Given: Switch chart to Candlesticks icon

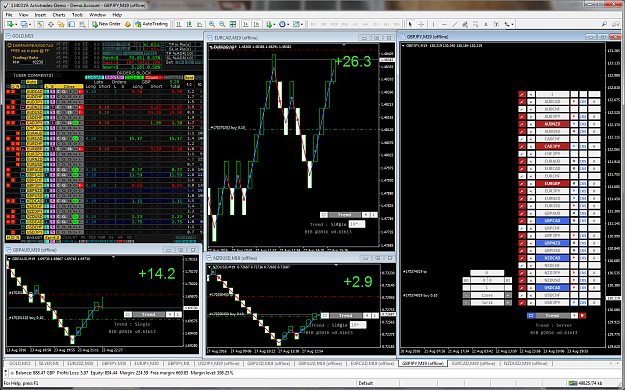Looking at the screenshot, I should tap(189, 24).
